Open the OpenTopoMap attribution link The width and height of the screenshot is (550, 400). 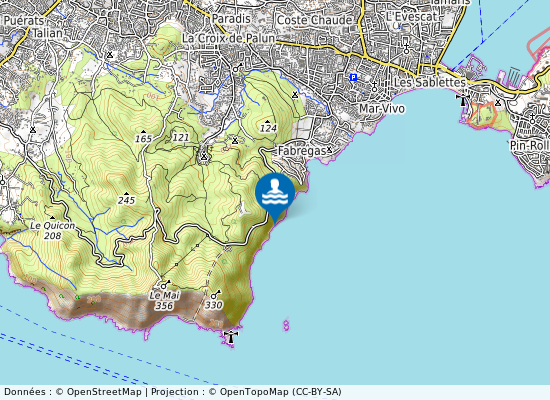[x=254, y=392]
